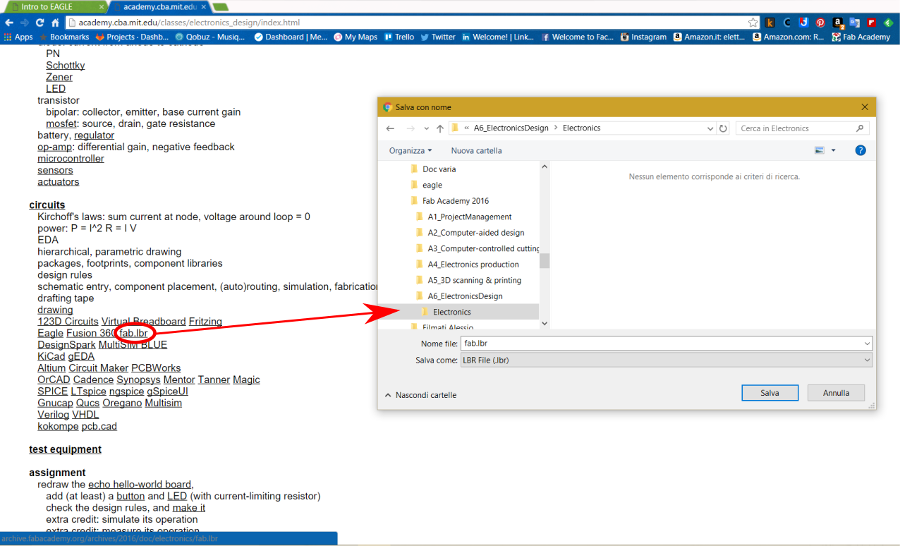This screenshot has height=546, width=900.
Task: Open the Fritzing link
Action: (x=205, y=322)
